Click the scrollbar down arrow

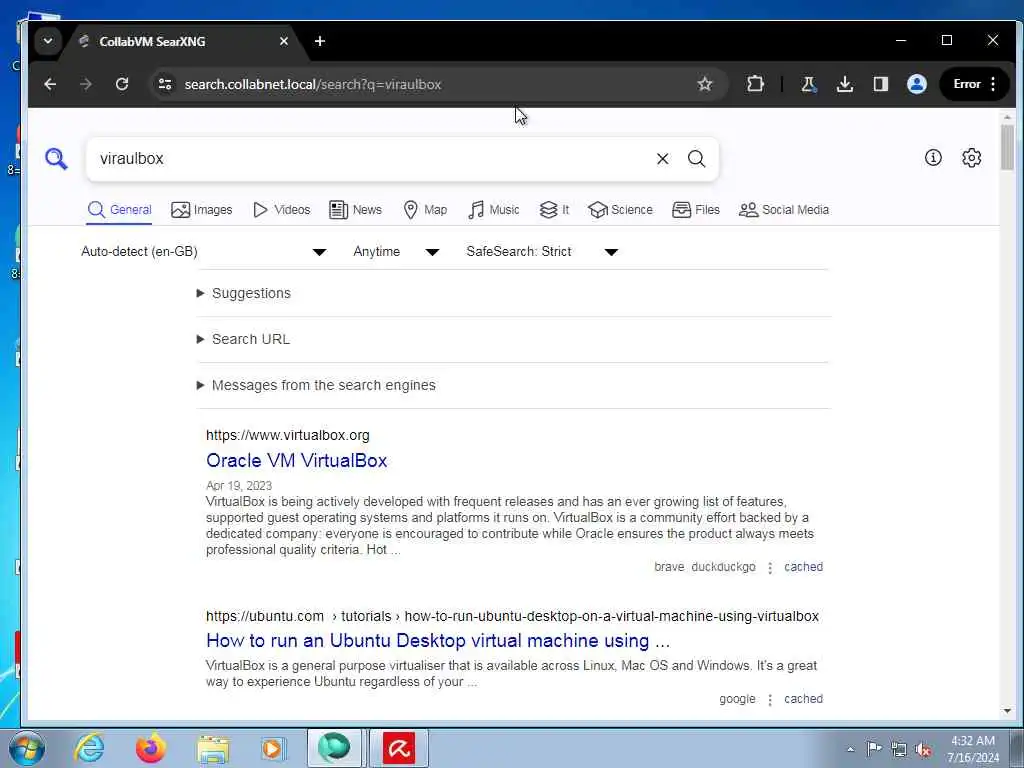pos(1007,711)
